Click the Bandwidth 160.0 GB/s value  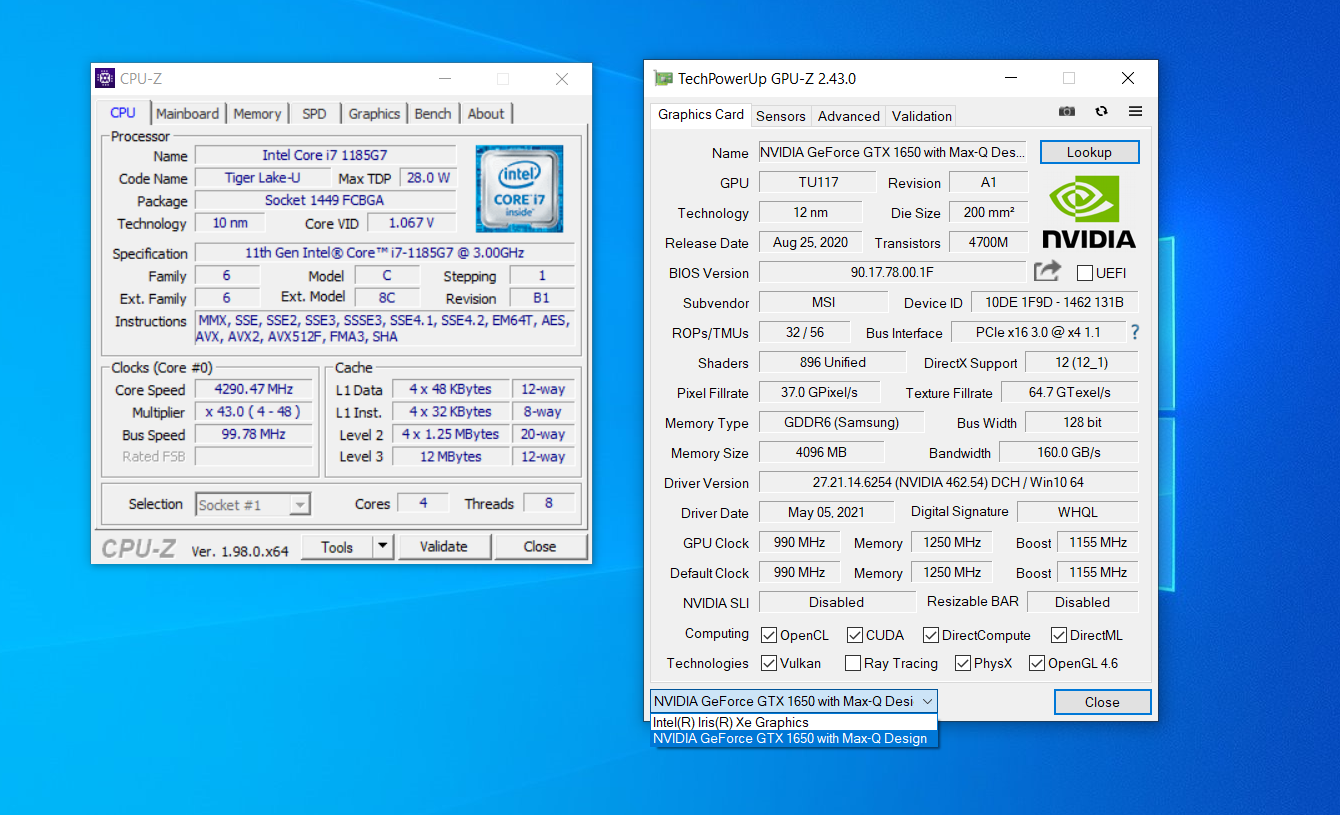(x=1068, y=452)
